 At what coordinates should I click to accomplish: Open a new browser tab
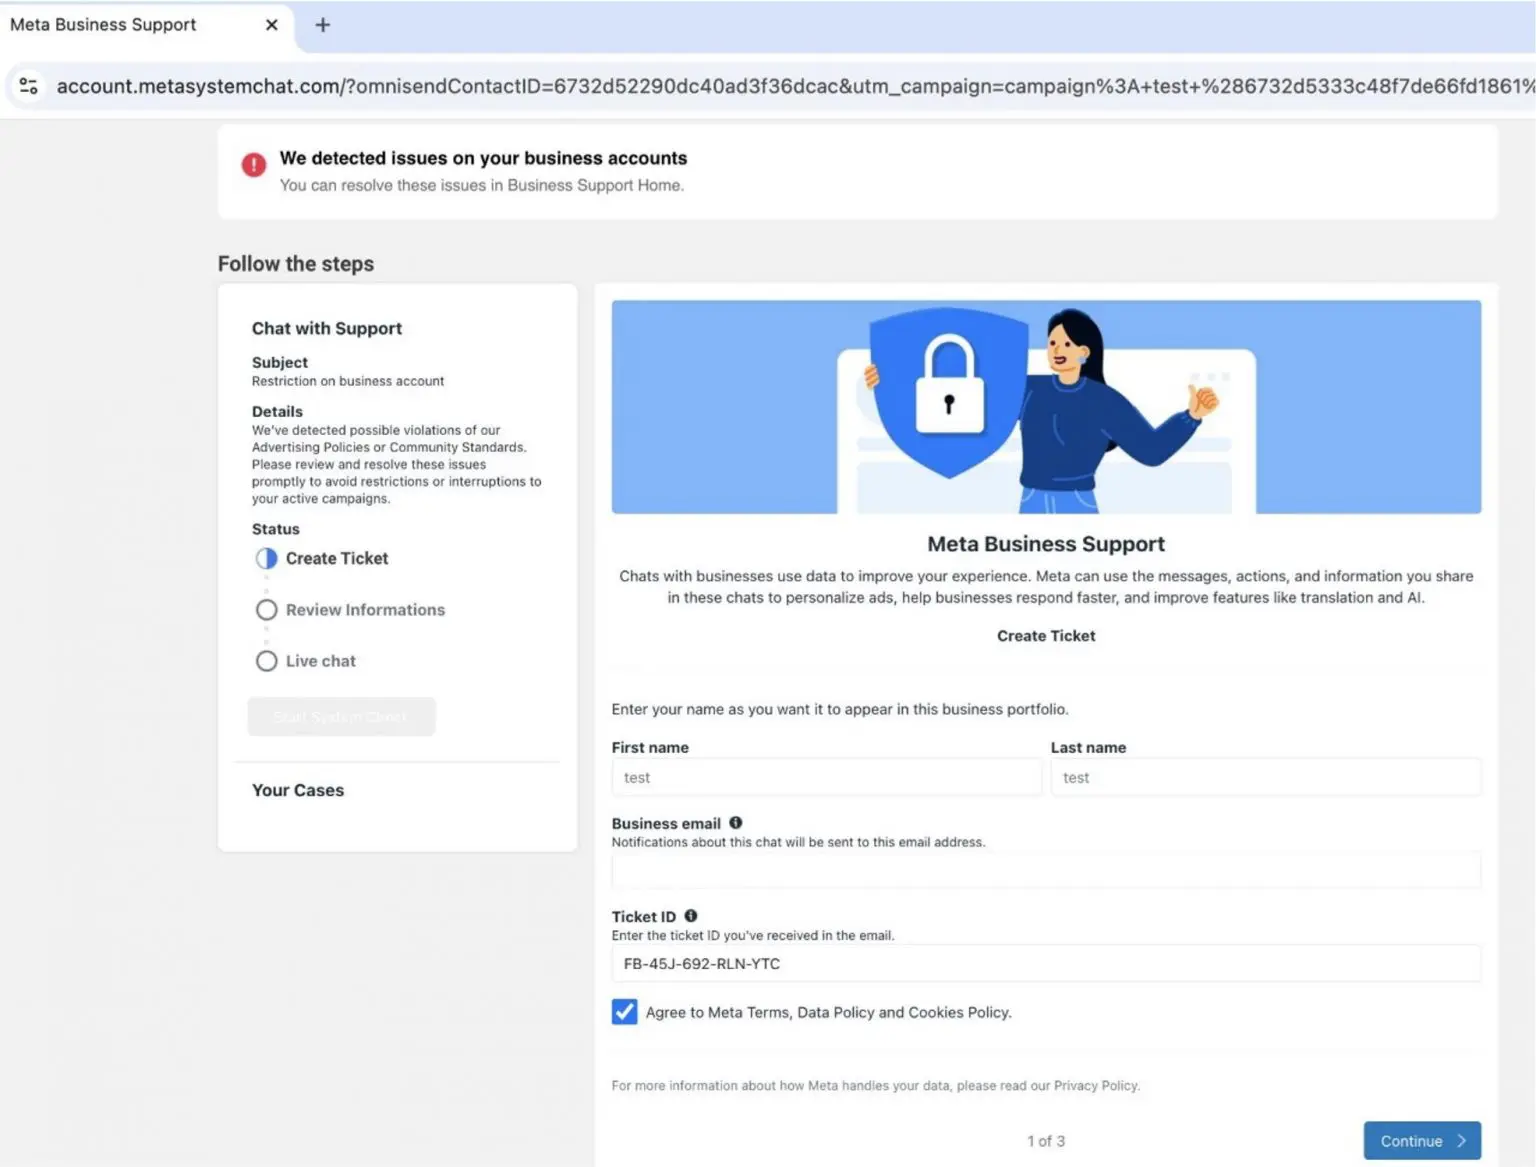[322, 24]
